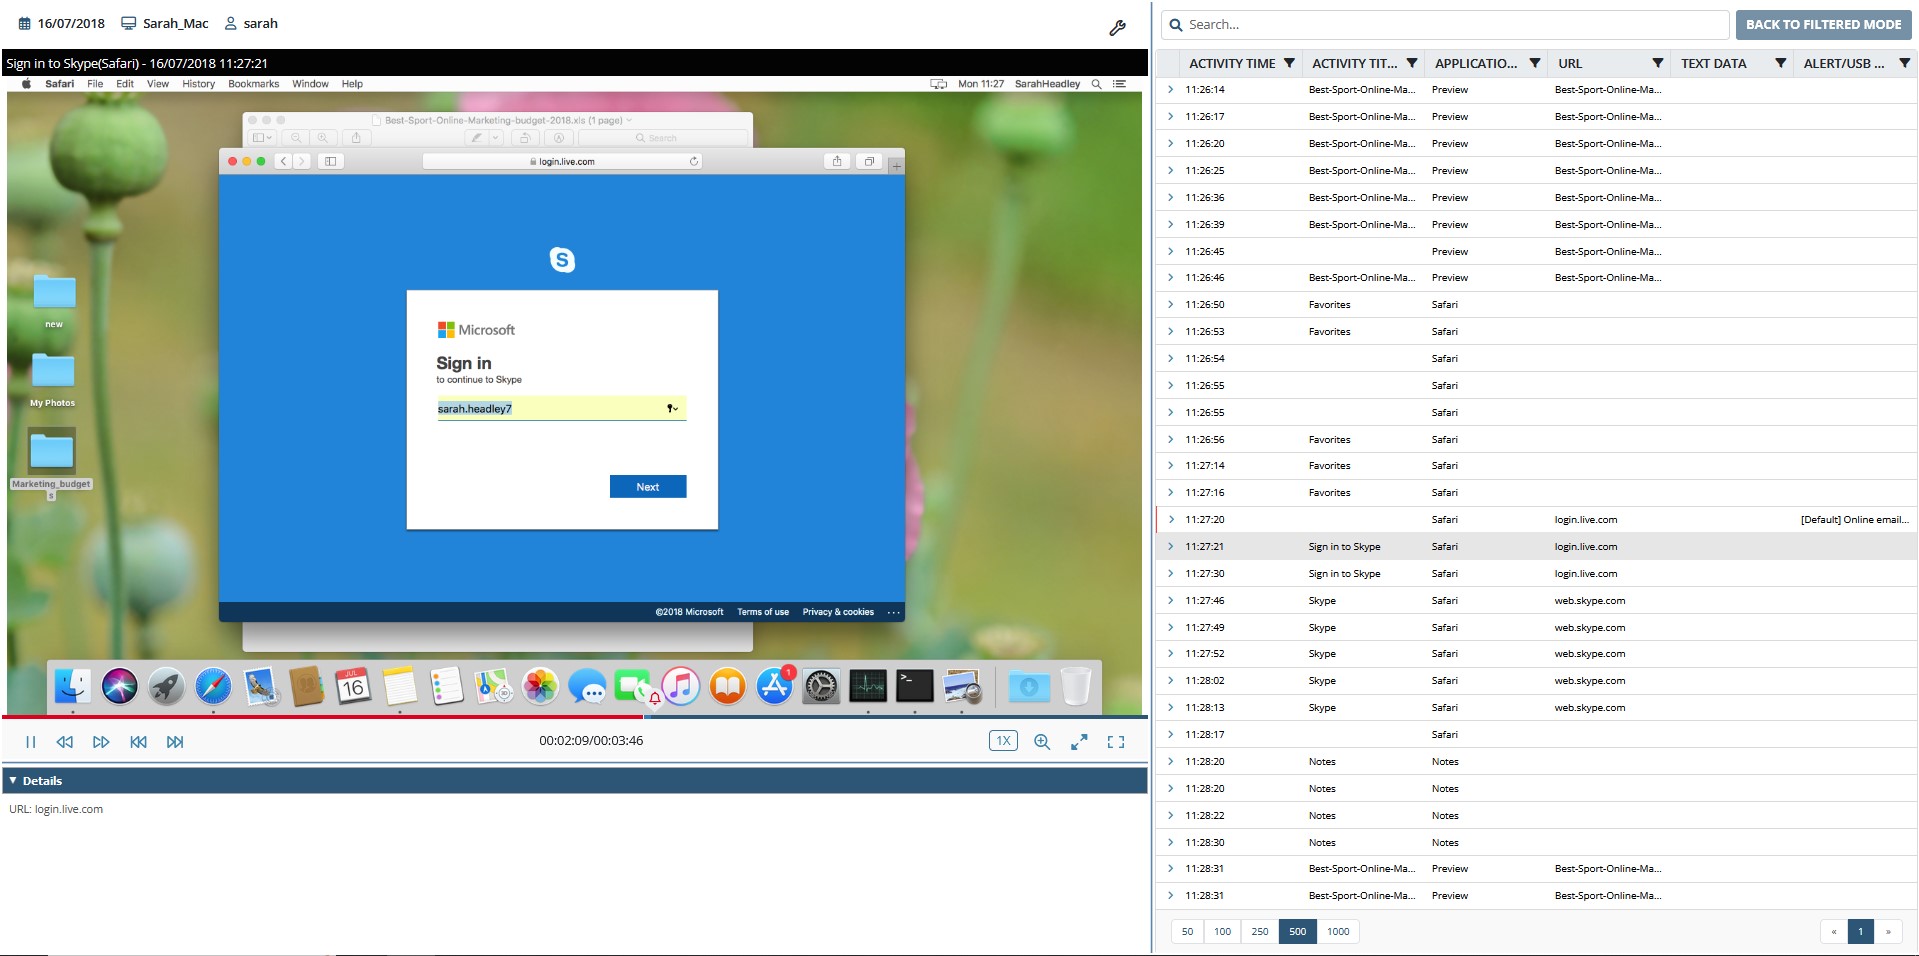Click the System Preferences dock icon
The height and width of the screenshot is (956, 1919).
[821, 686]
